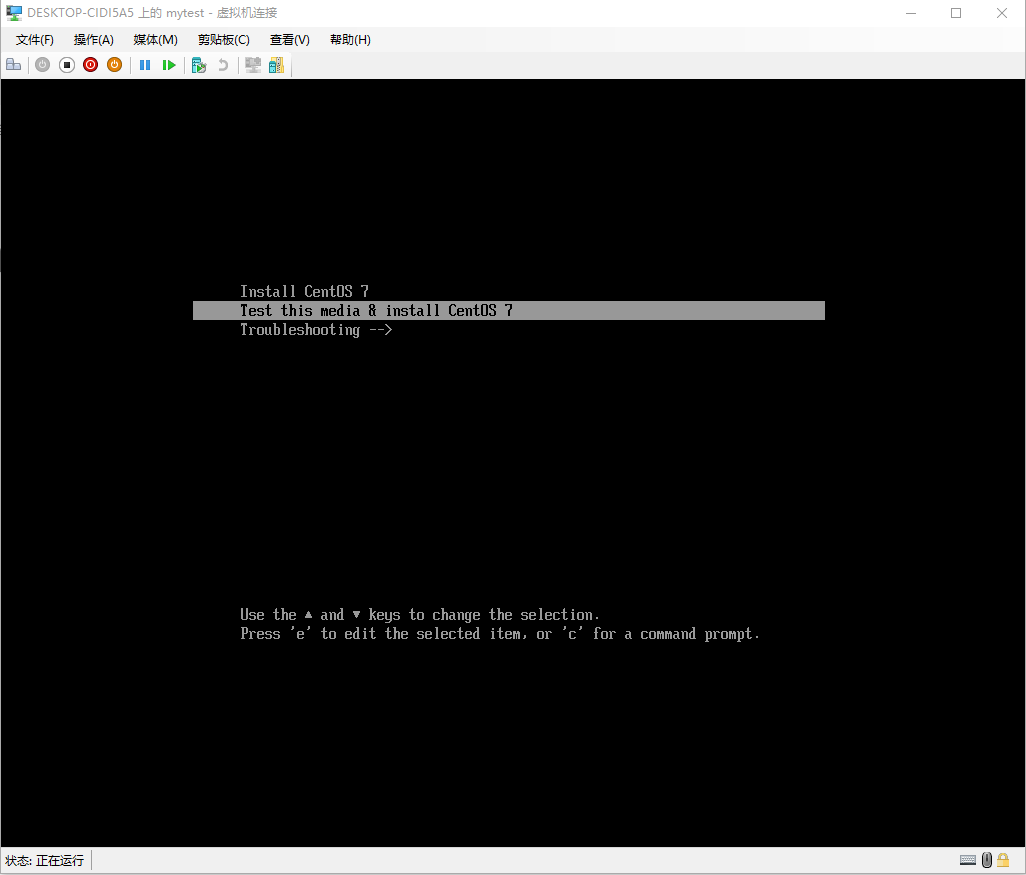This screenshot has width=1026, height=875.
Task: Open the 文件(F) menu
Action: tap(35, 40)
